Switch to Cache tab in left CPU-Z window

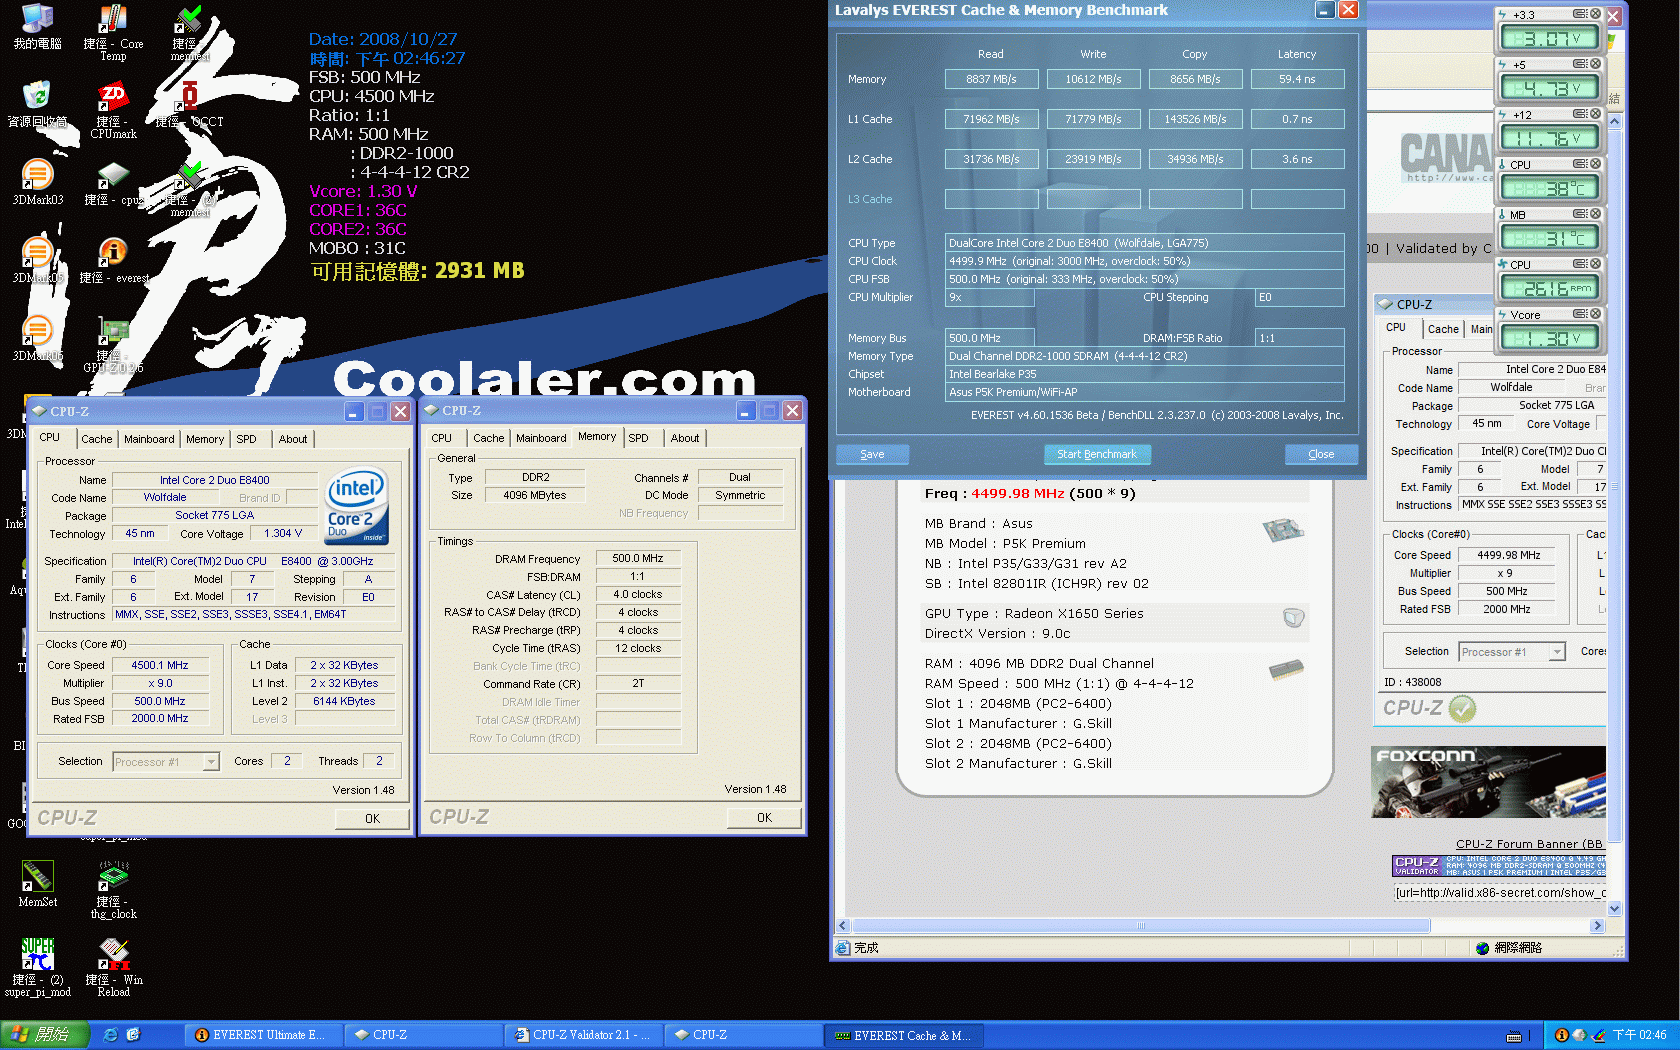pyautogui.click(x=97, y=439)
